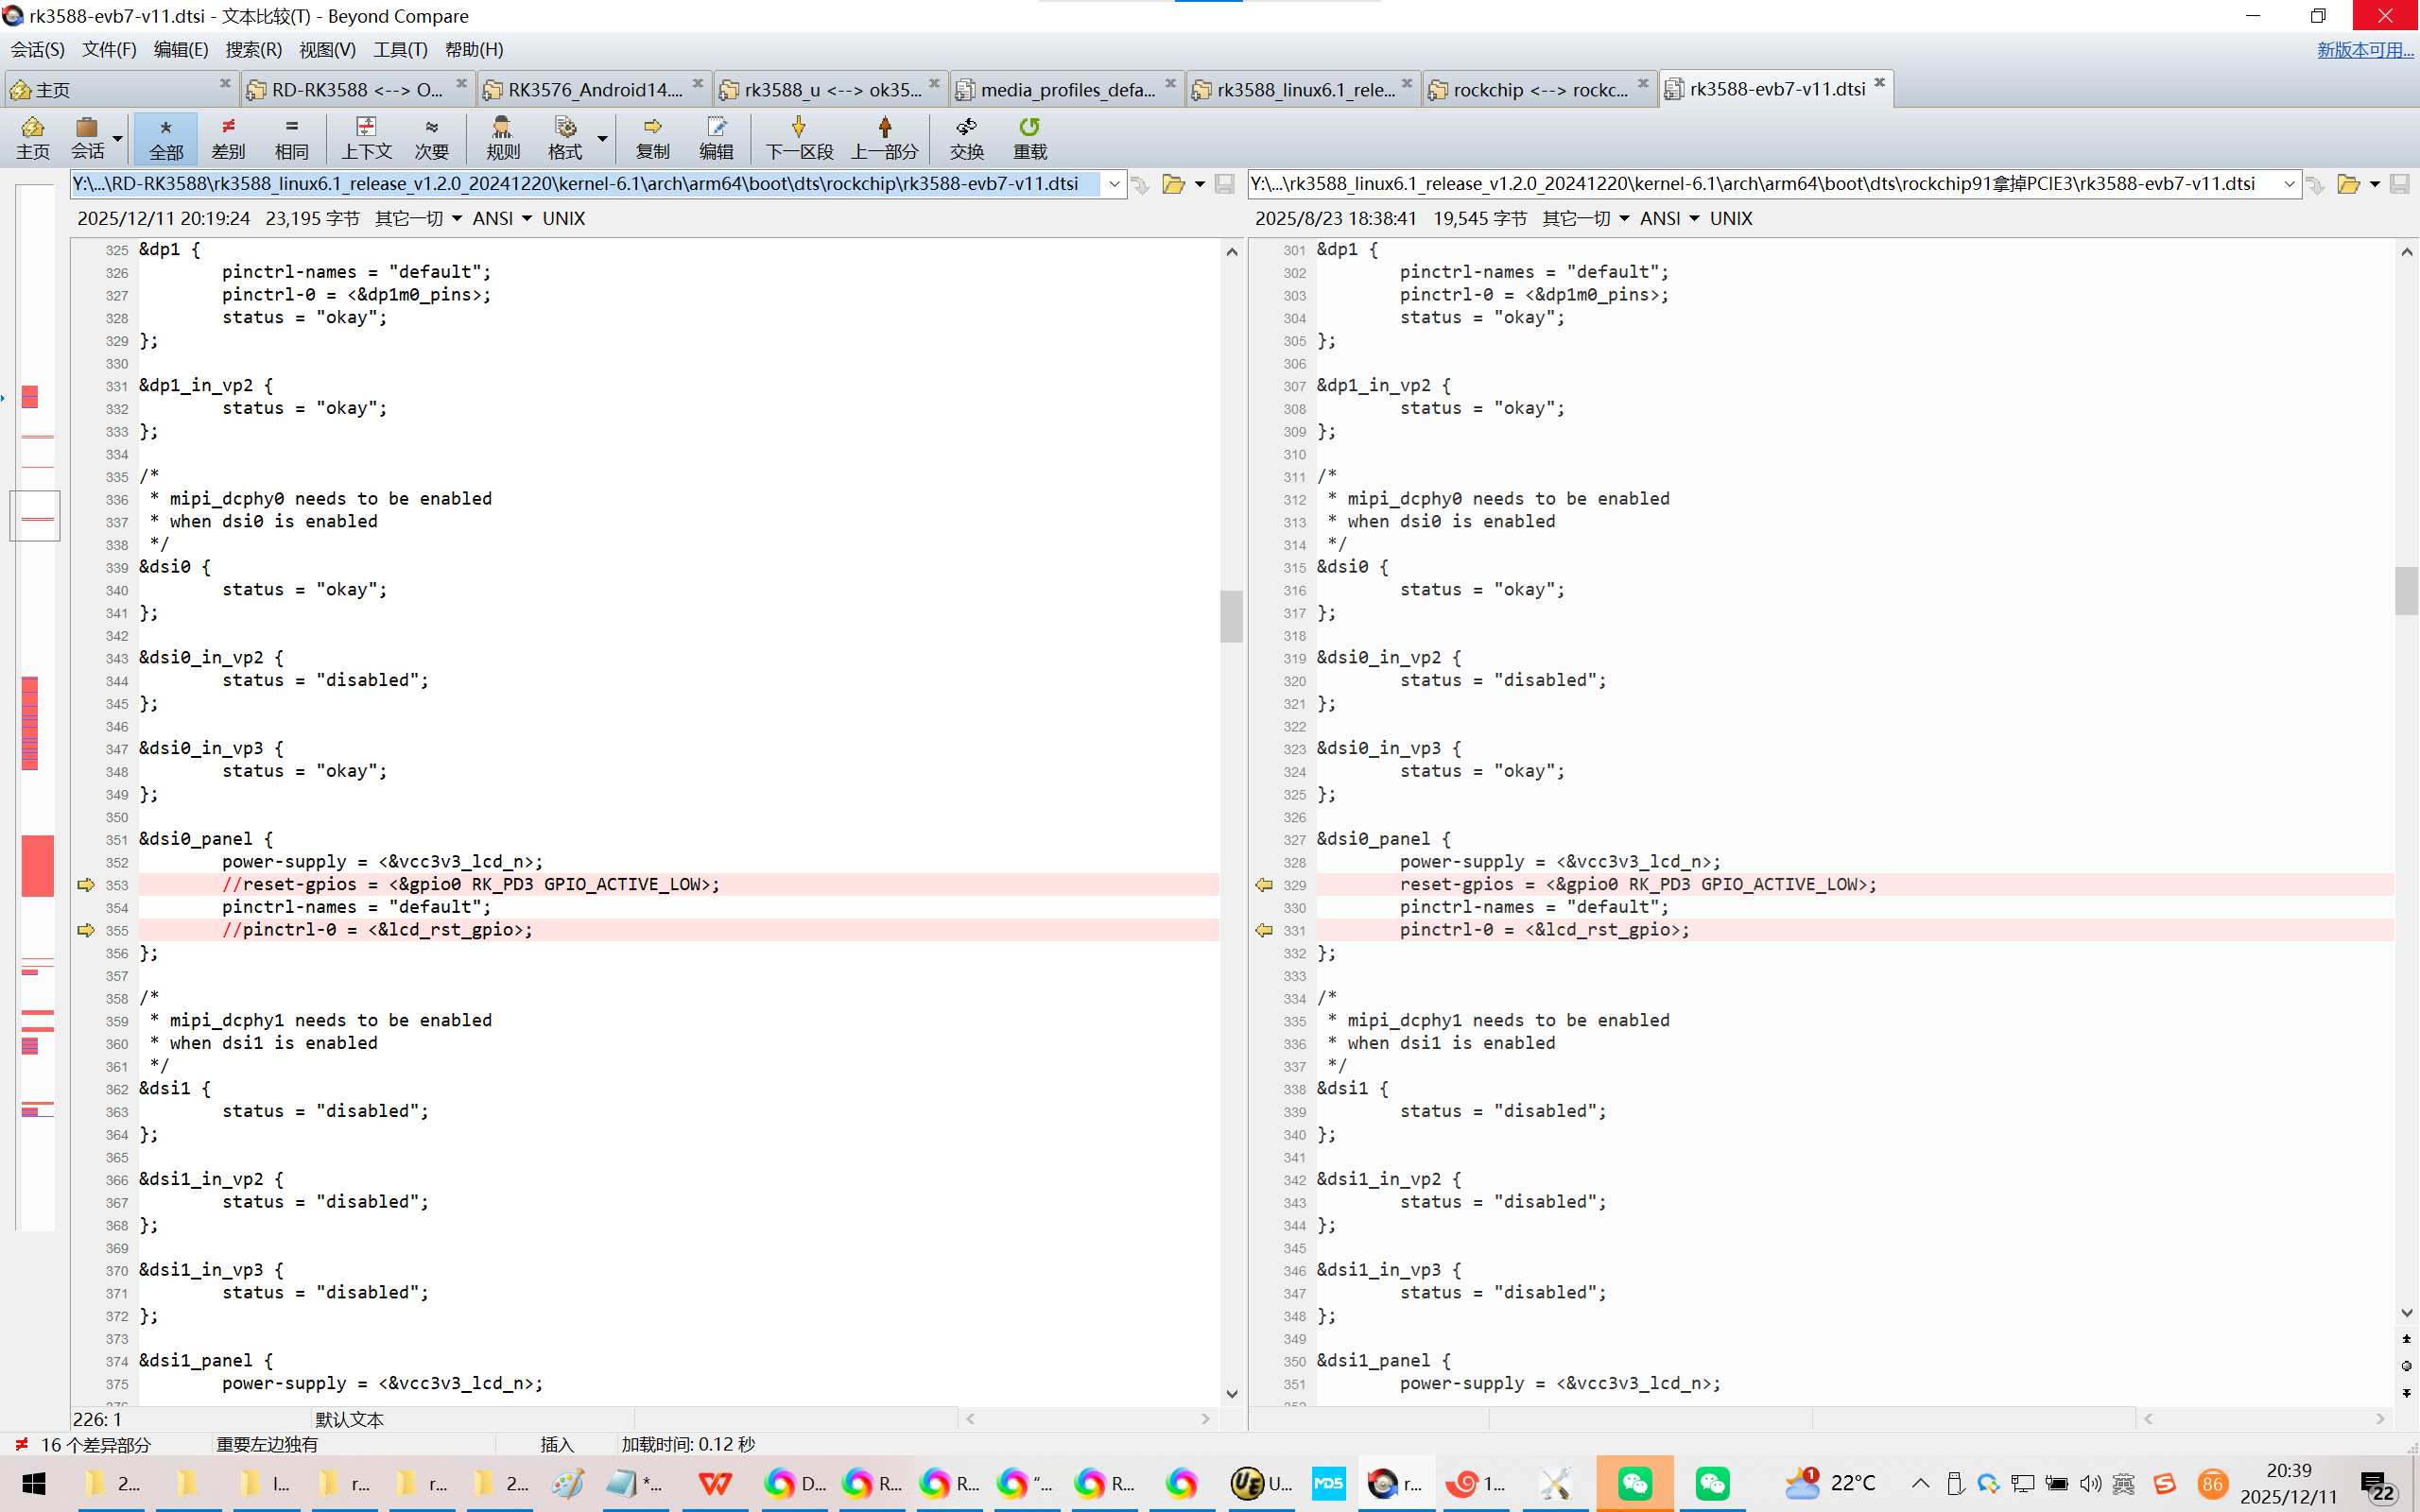Open WeChat from the taskbar

tap(1634, 1483)
